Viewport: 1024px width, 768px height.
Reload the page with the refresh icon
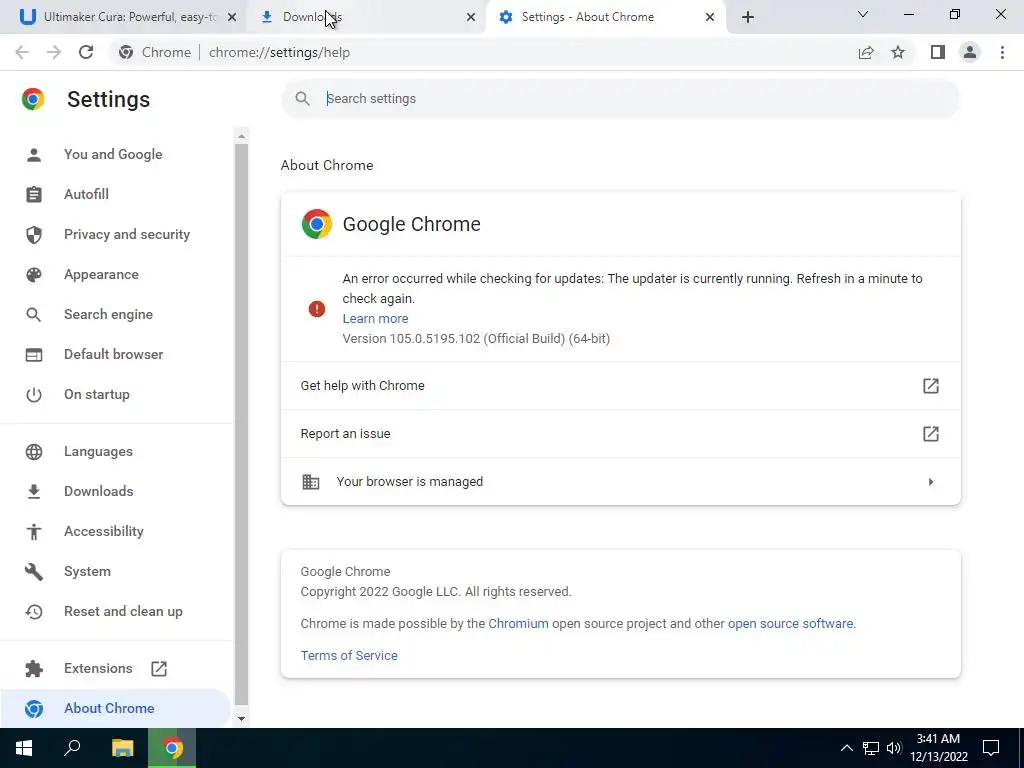click(x=86, y=52)
